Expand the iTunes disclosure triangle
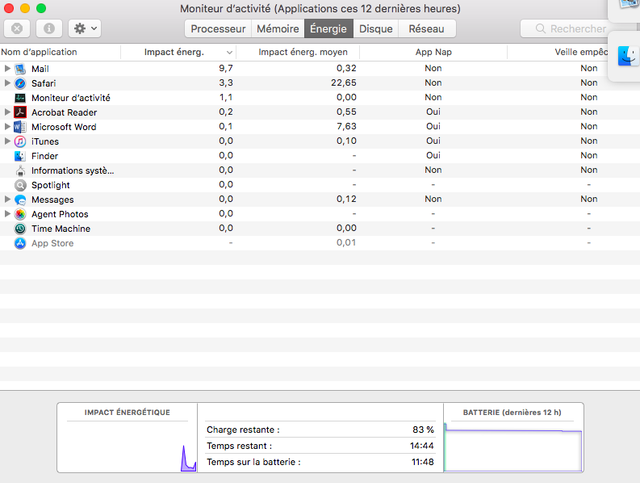Screen dimensions: 640x483 point(7,141)
